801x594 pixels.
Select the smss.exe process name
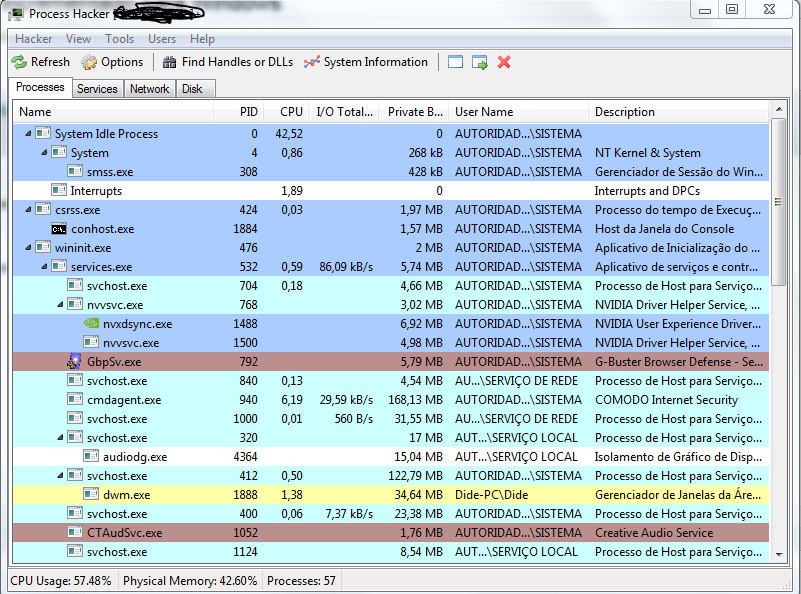click(110, 172)
